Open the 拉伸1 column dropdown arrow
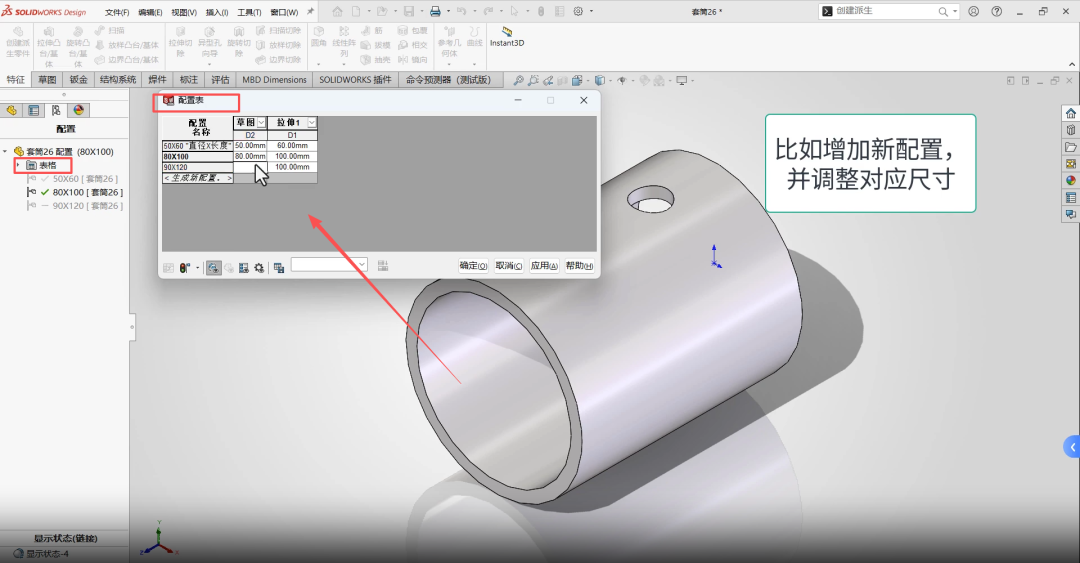Viewport: 1080px width, 563px height. click(311, 122)
